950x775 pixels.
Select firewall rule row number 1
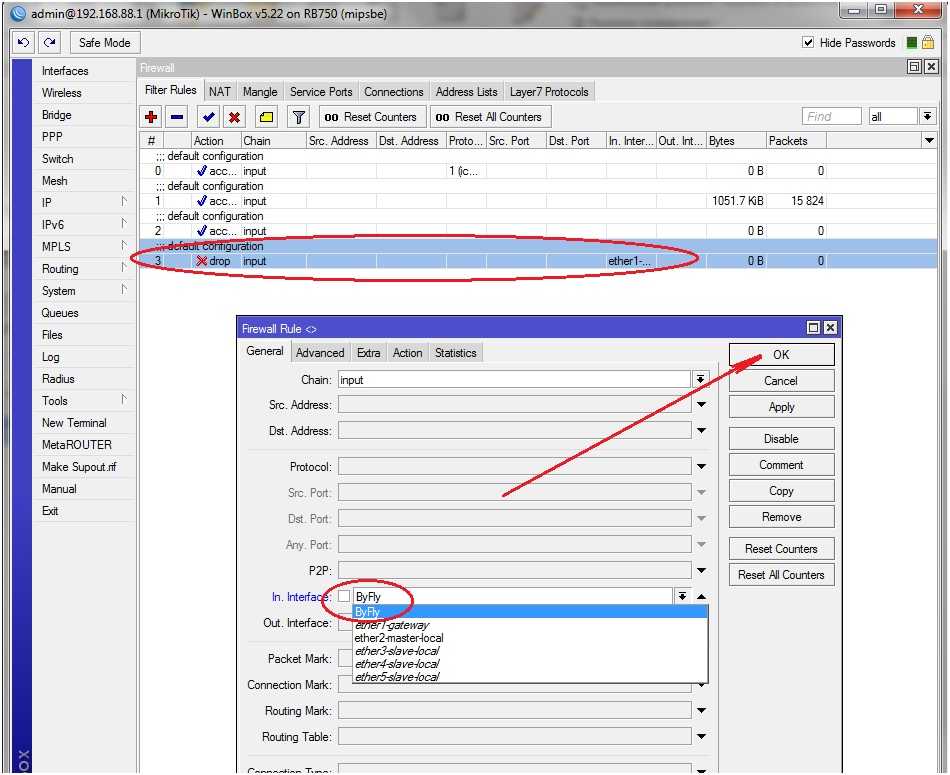tap(538, 201)
